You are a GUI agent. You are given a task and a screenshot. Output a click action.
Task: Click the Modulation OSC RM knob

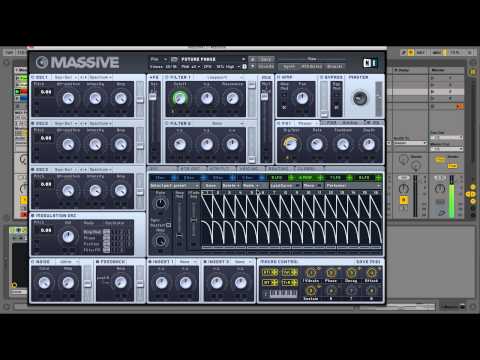[x=68, y=236]
